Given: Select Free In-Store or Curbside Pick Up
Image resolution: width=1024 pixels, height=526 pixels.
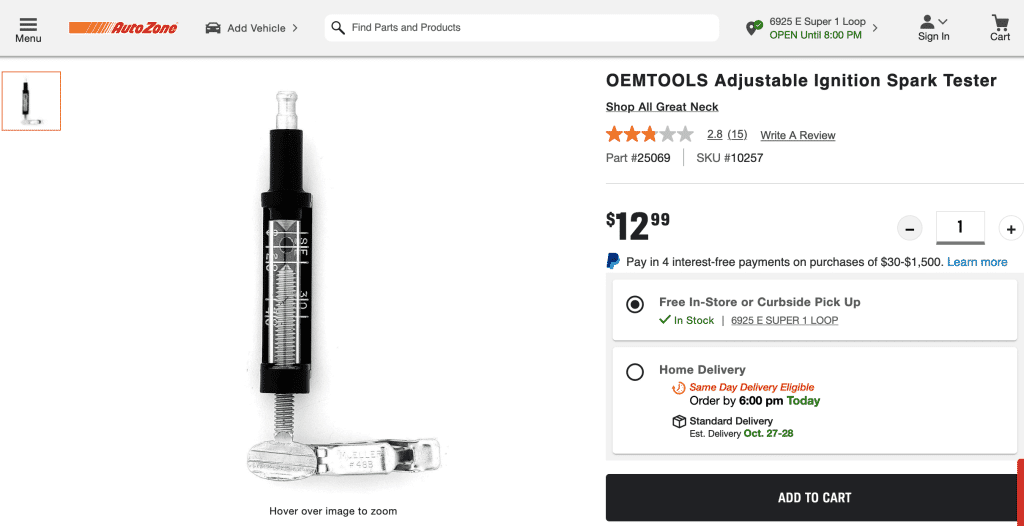Looking at the screenshot, I should click(635, 305).
